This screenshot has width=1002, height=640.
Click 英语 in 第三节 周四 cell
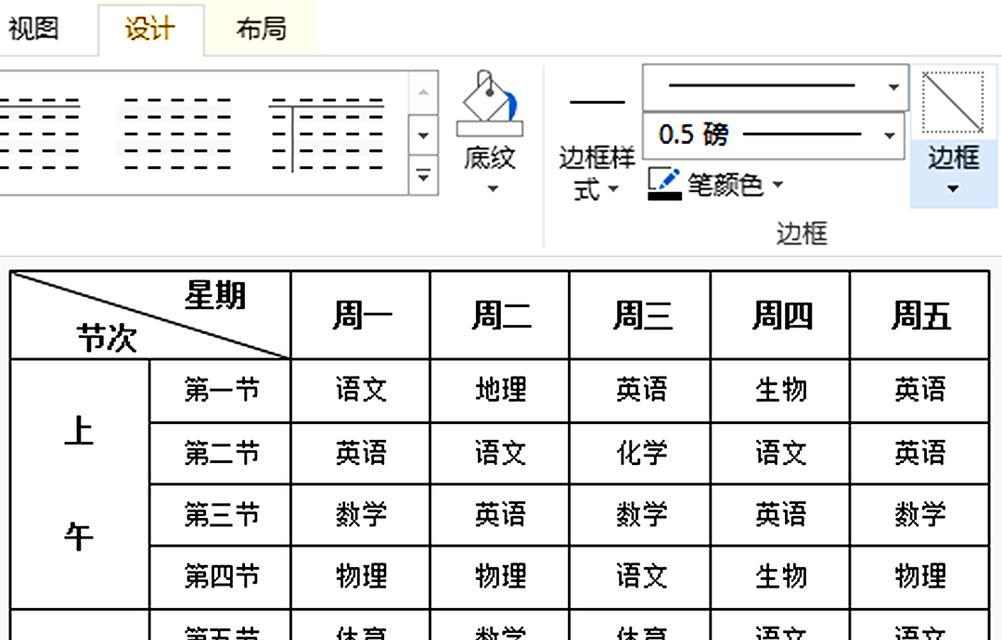point(782,515)
